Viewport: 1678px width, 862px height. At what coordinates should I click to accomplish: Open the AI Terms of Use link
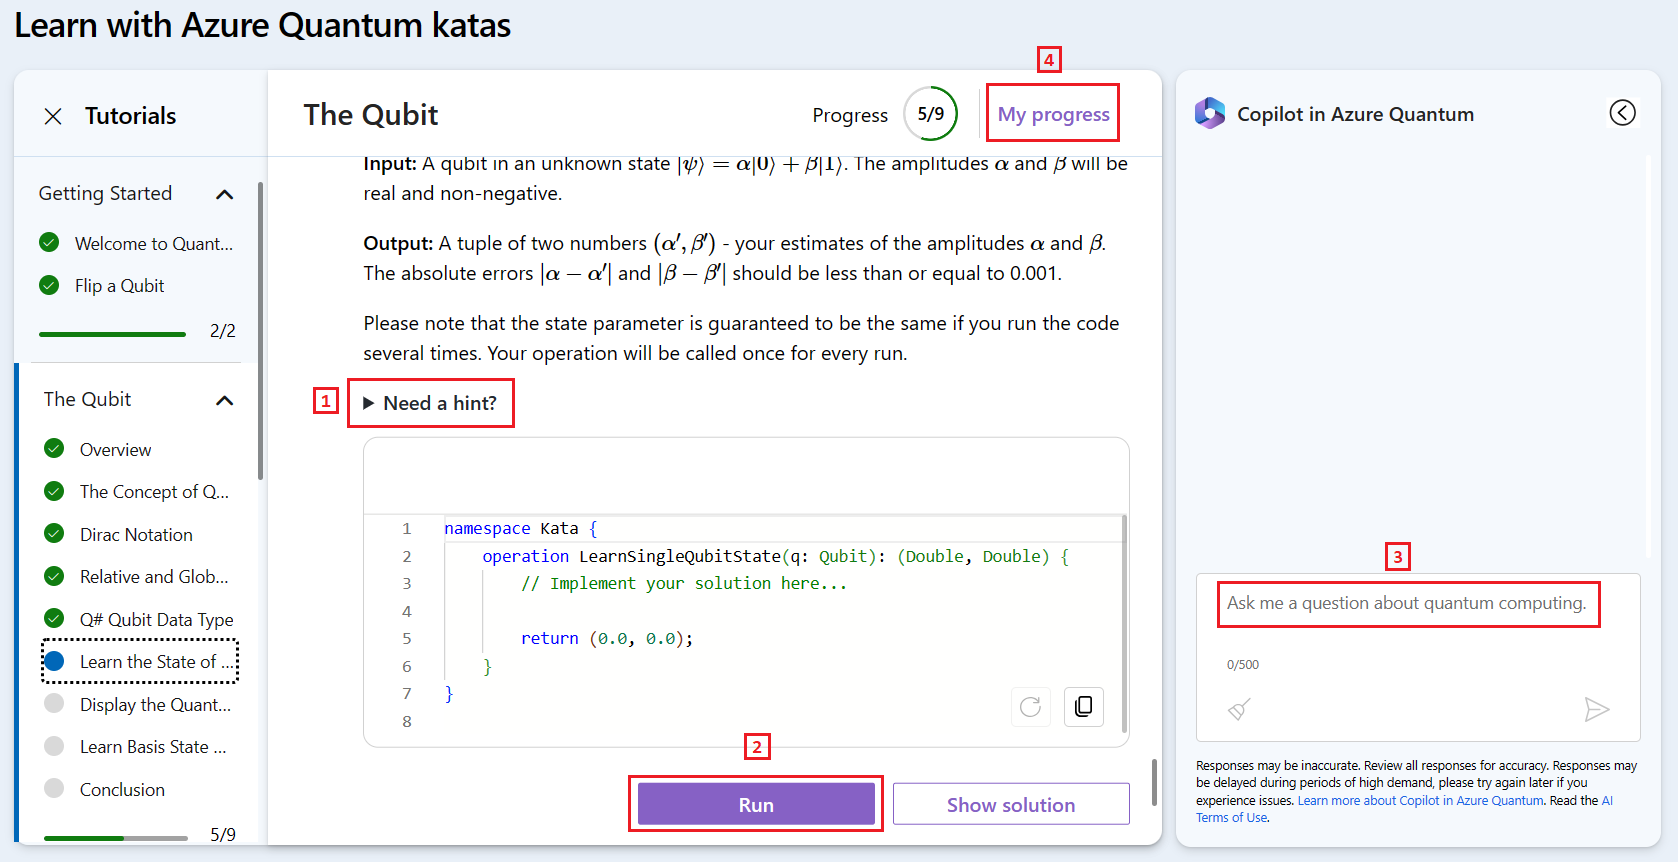pyautogui.click(x=1233, y=817)
